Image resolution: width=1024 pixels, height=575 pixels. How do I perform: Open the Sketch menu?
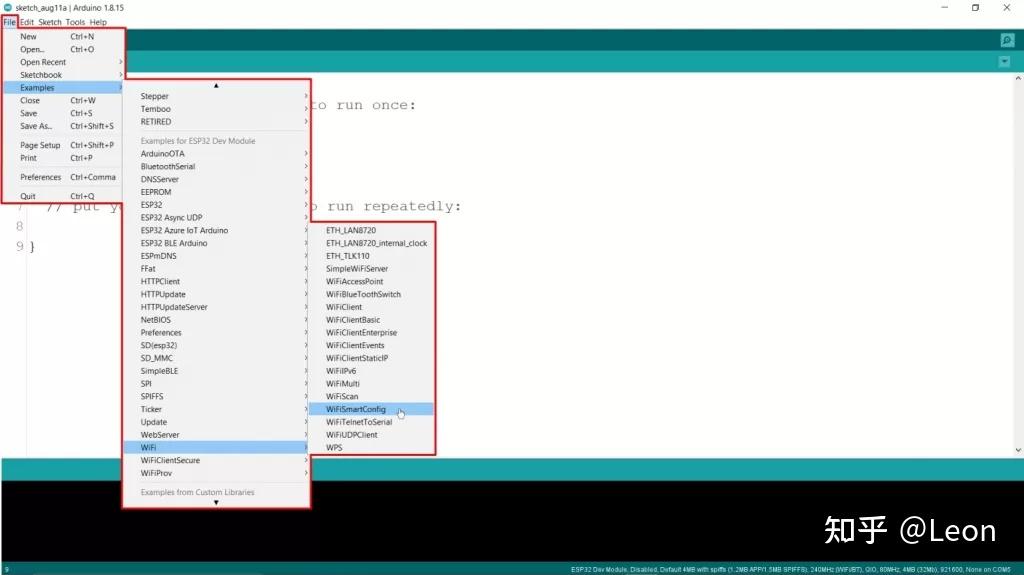pos(50,22)
